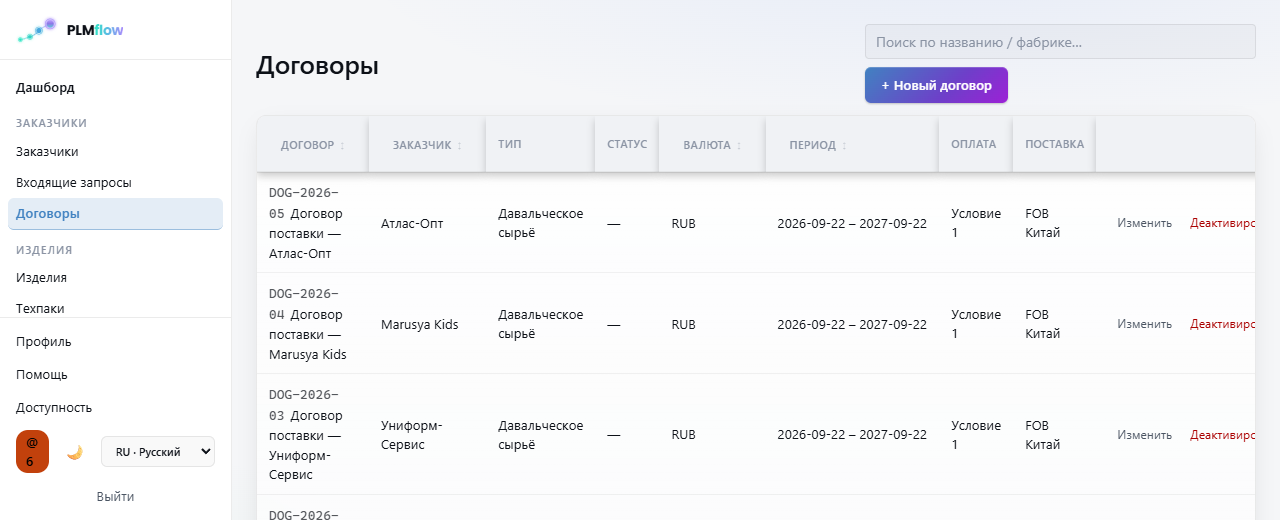Open the PLMflow logo home link
1280x520 pixels.
tap(70, 30)
